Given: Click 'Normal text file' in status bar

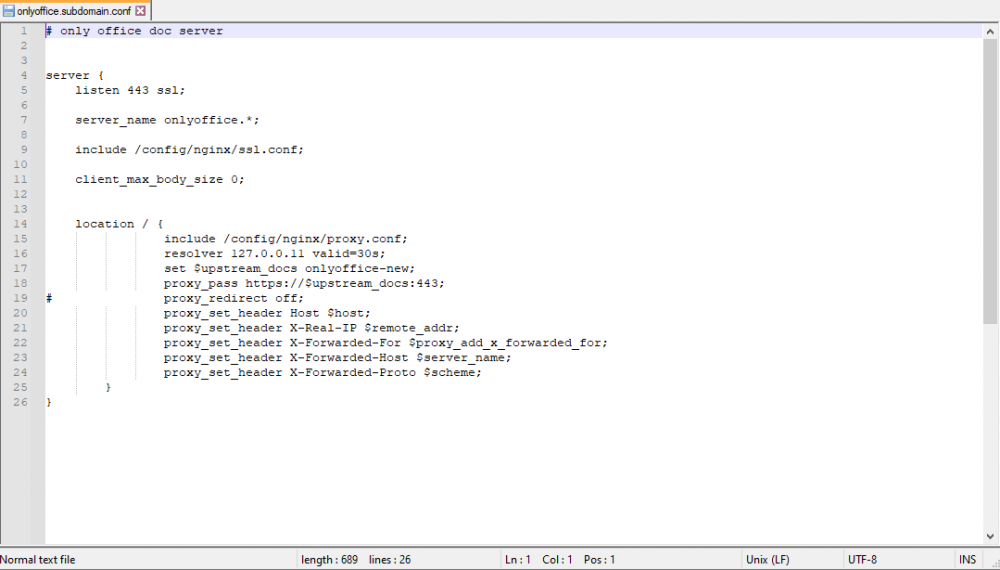Looking at the screenshot, I should pos(38,560).
